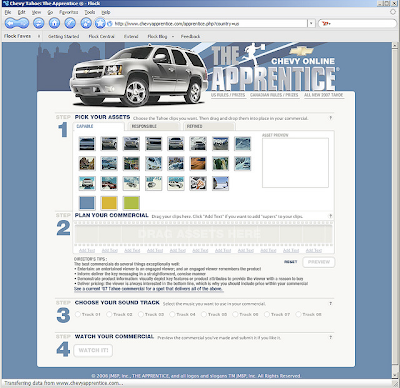Expand the Flock Blog bookmark dropdown arrow

point(173,36)
